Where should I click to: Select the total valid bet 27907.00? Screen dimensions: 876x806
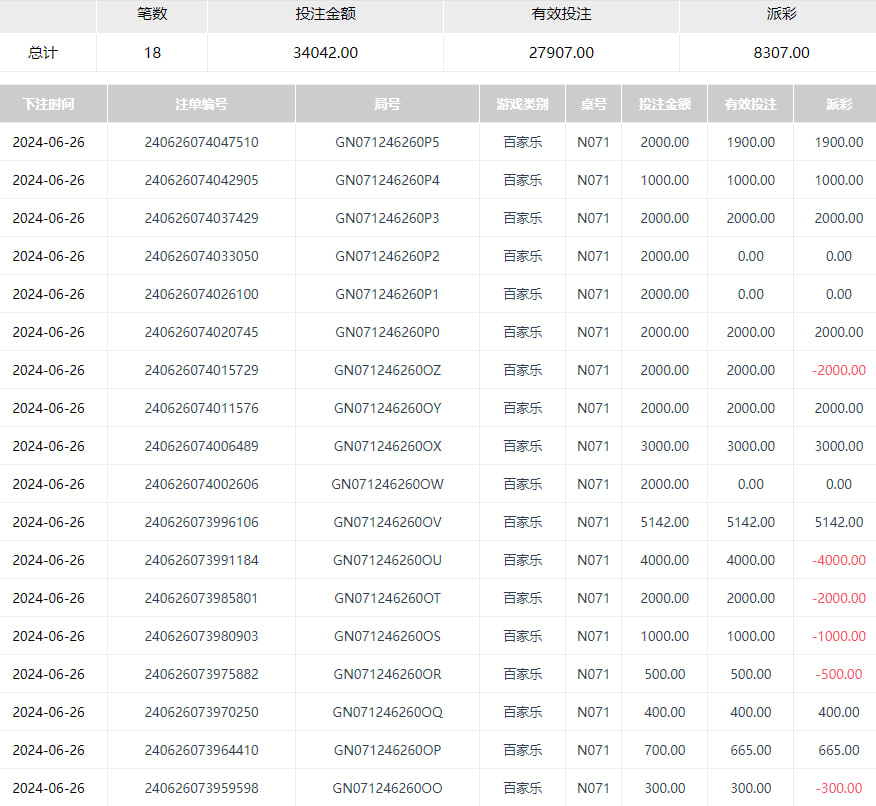click(x=561, y=53)
